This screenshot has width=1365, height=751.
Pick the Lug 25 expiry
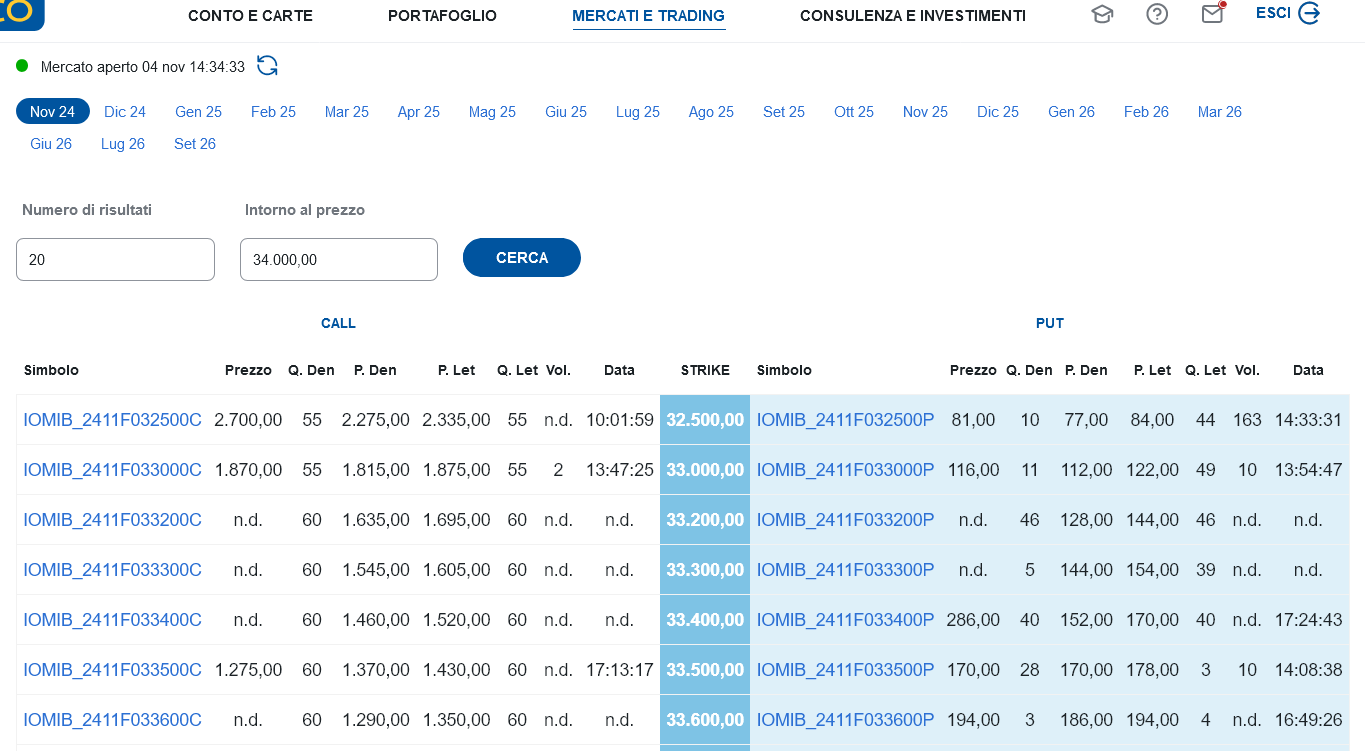pos(638,112)
